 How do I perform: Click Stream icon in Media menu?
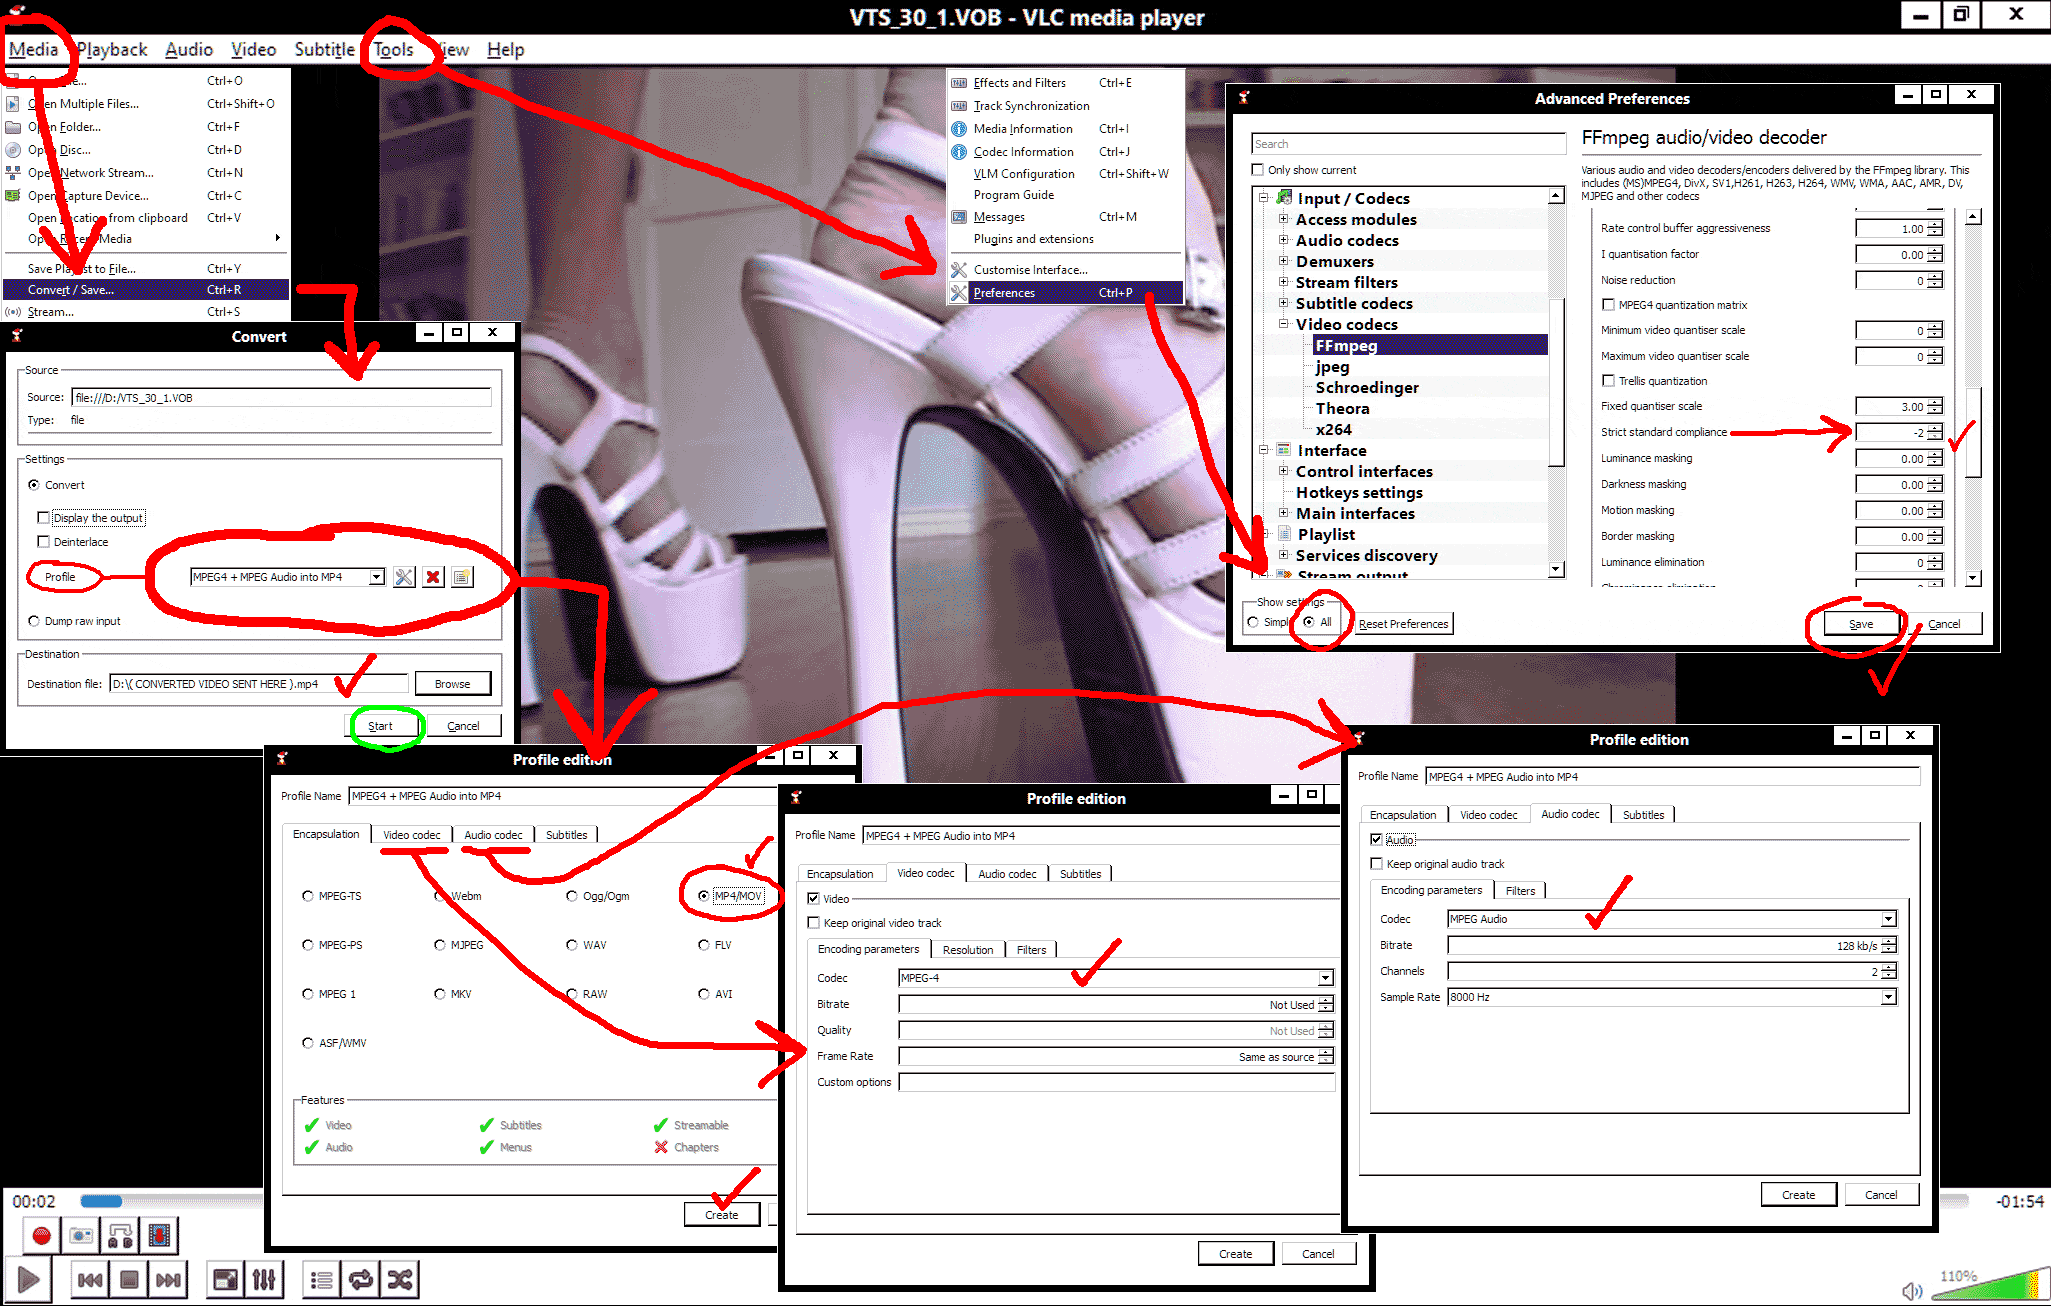point(13,312)
